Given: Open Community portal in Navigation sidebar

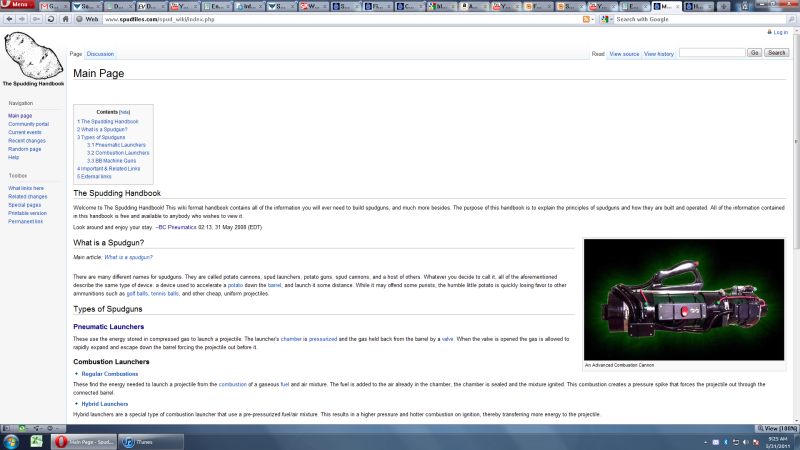Looking at the screenshot, I should point(29,124).
